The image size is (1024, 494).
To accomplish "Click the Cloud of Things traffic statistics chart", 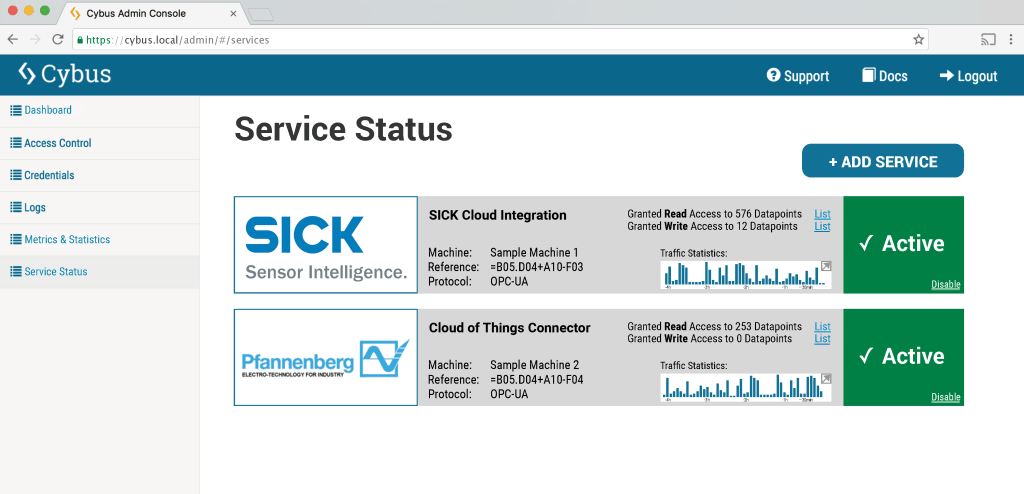I will pyautogui.click(x=746, y=387).
